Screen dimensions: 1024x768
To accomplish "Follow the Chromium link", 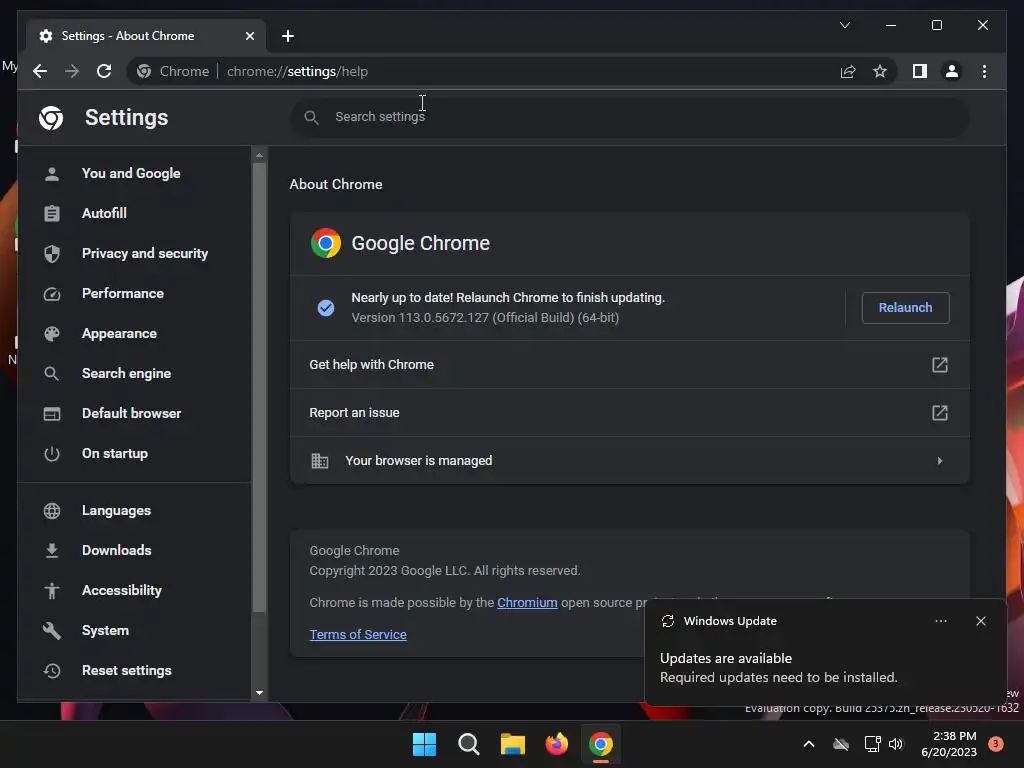I will [x=527, y=602].
